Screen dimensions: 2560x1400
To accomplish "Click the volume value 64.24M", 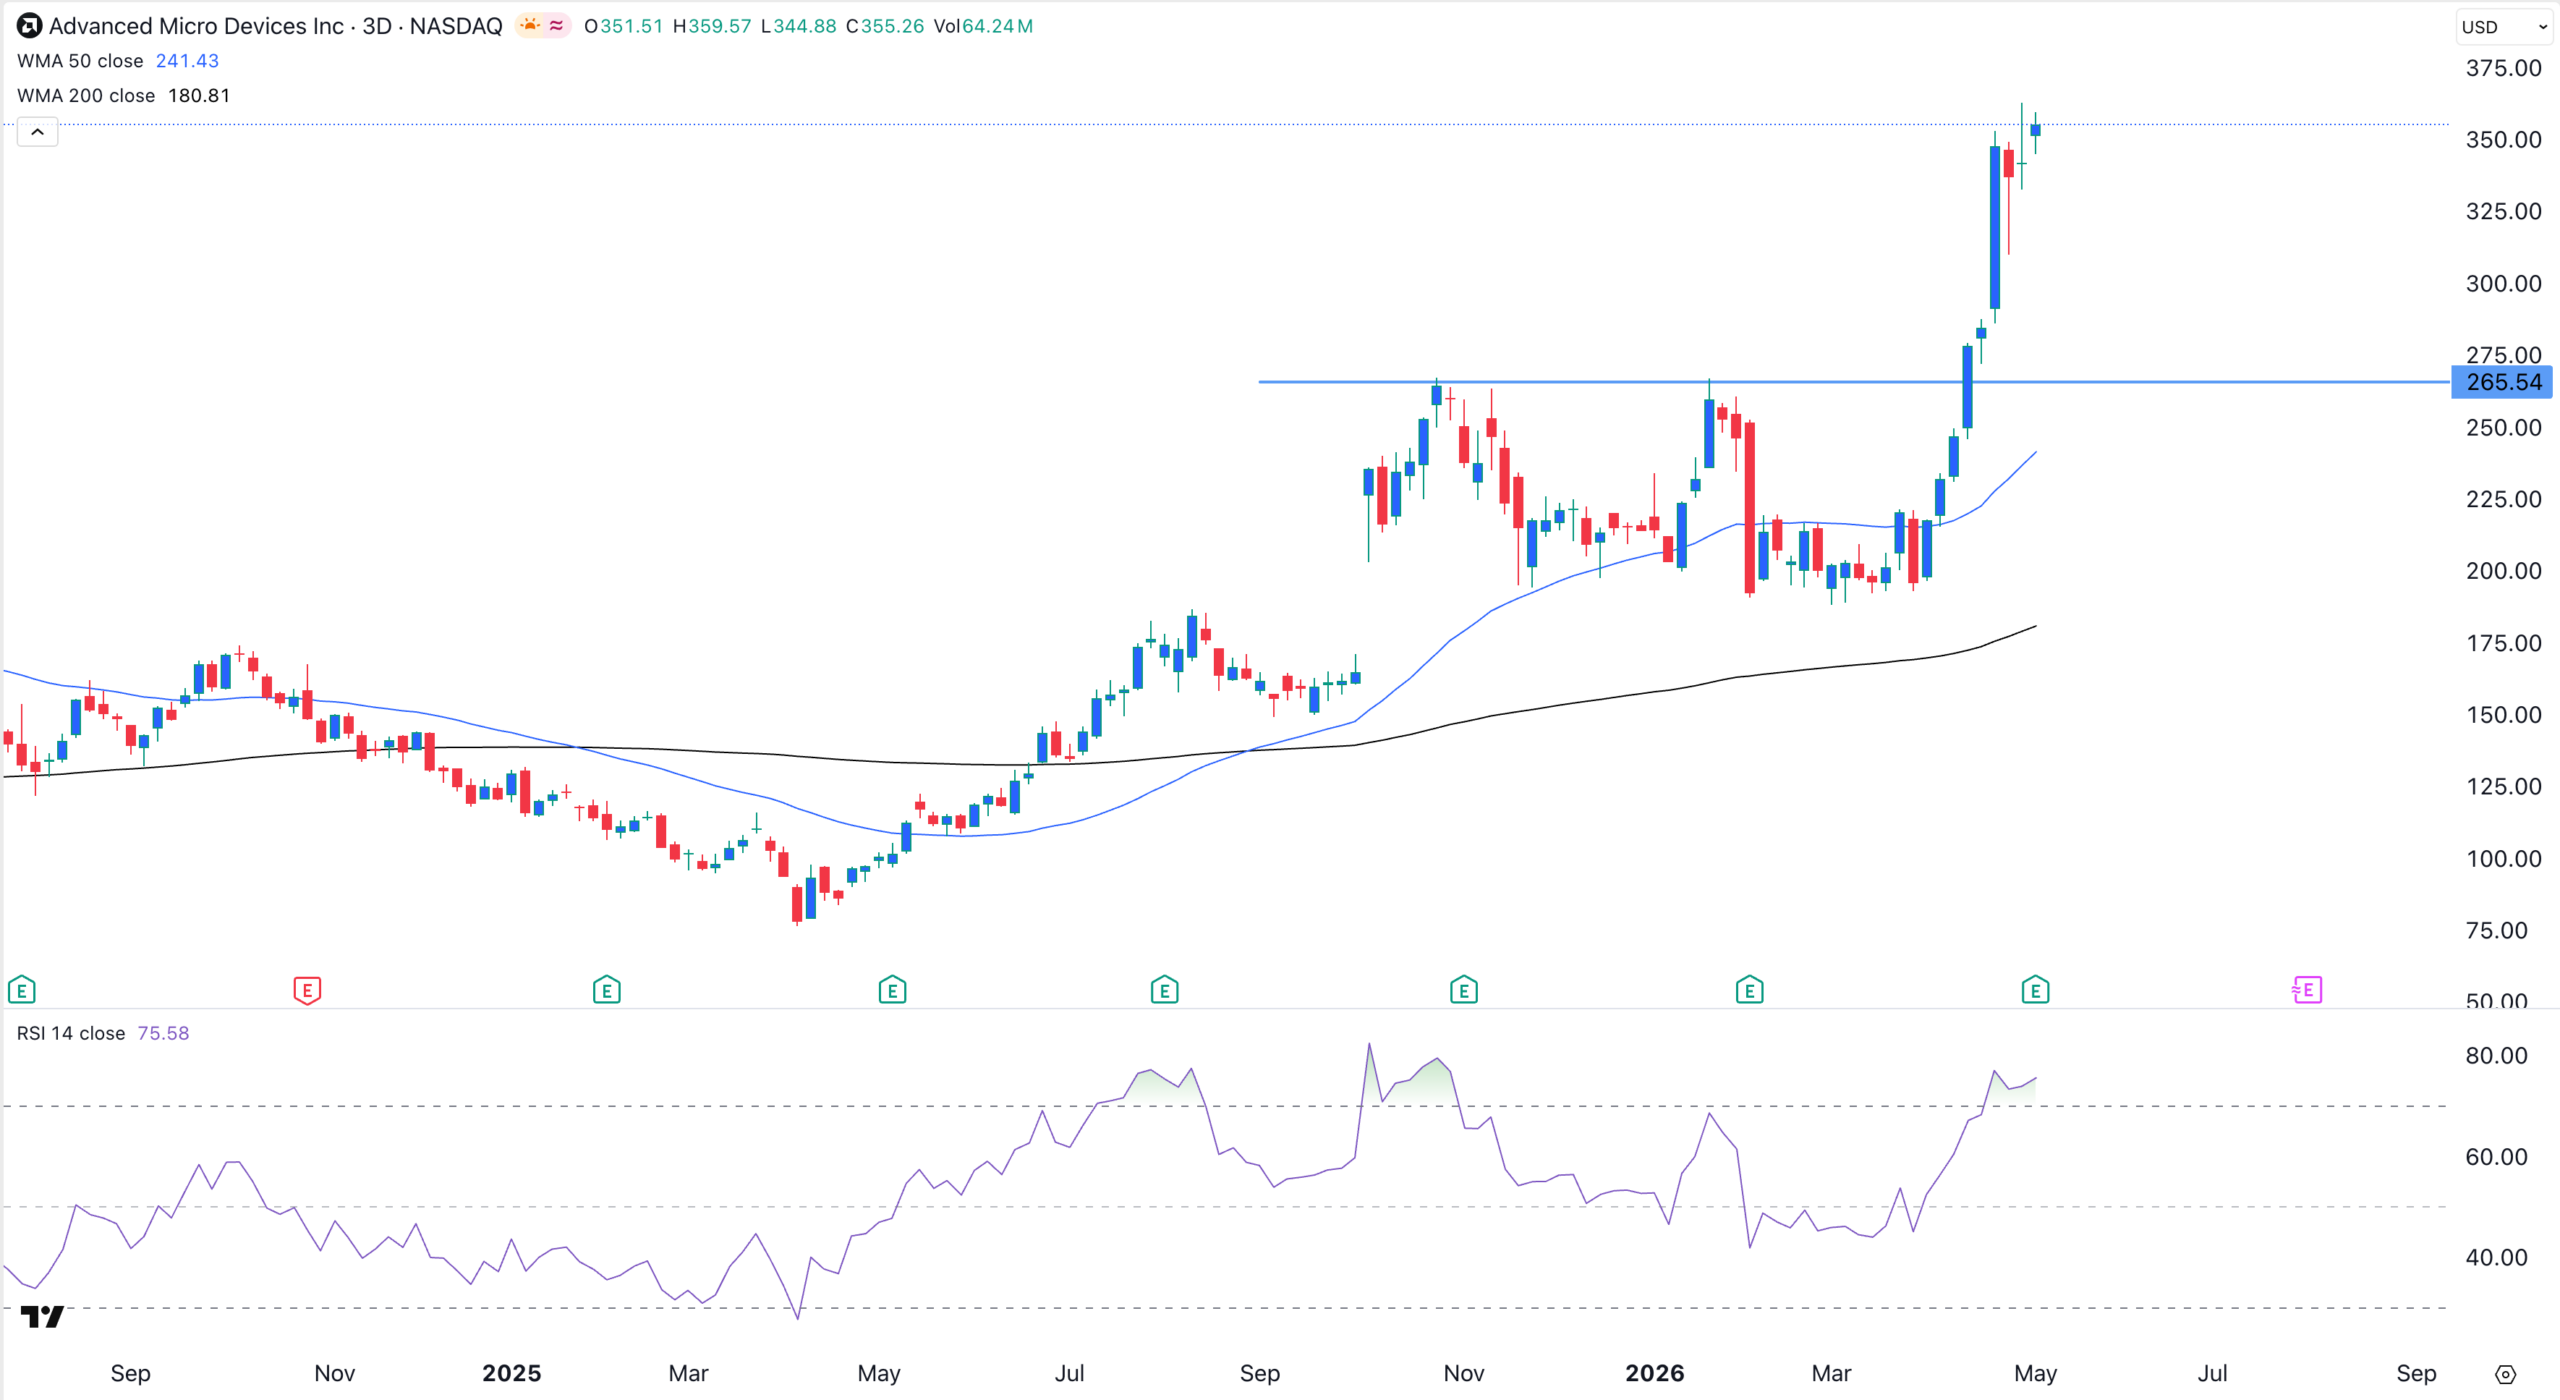I will coord(997,26).
